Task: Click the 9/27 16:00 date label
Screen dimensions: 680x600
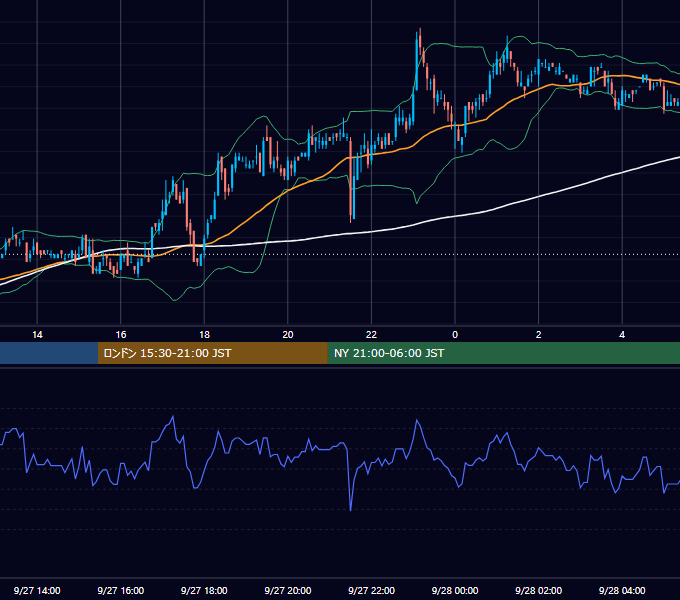Action: (121, 590)
